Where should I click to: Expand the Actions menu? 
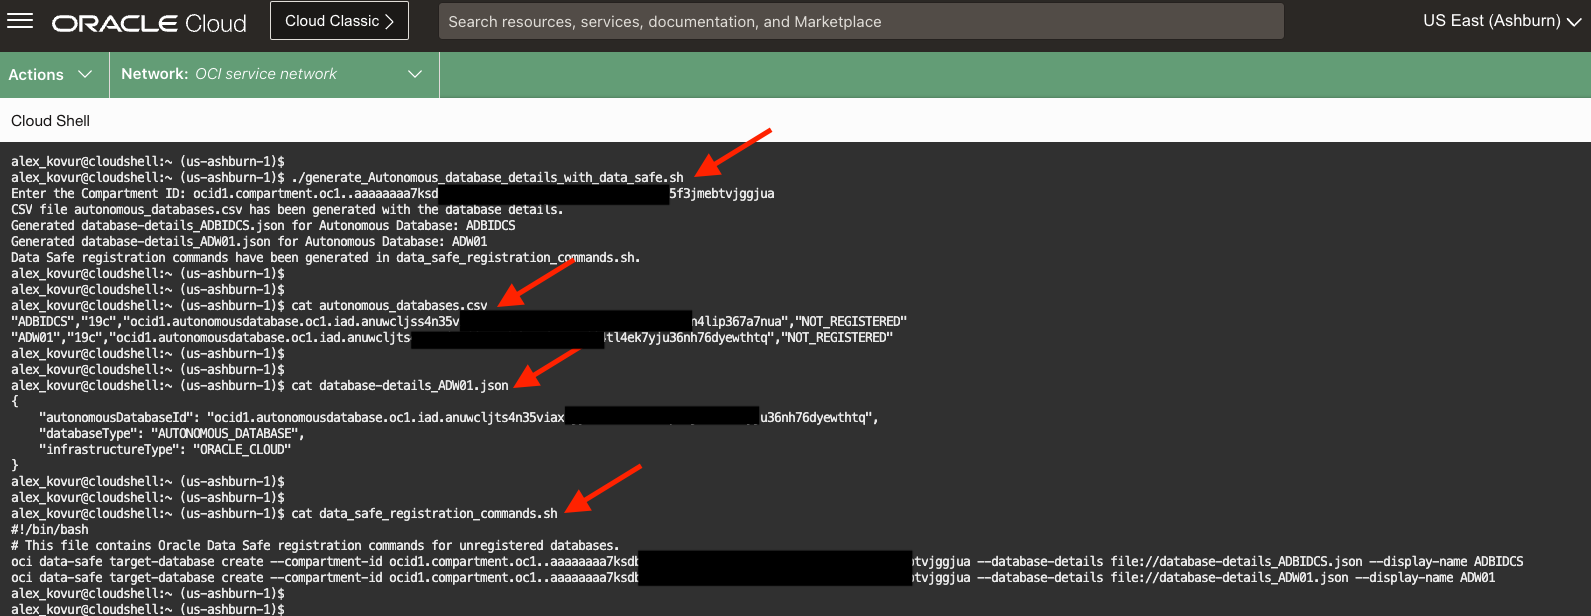pyautogui.click(x=50, y=75)
